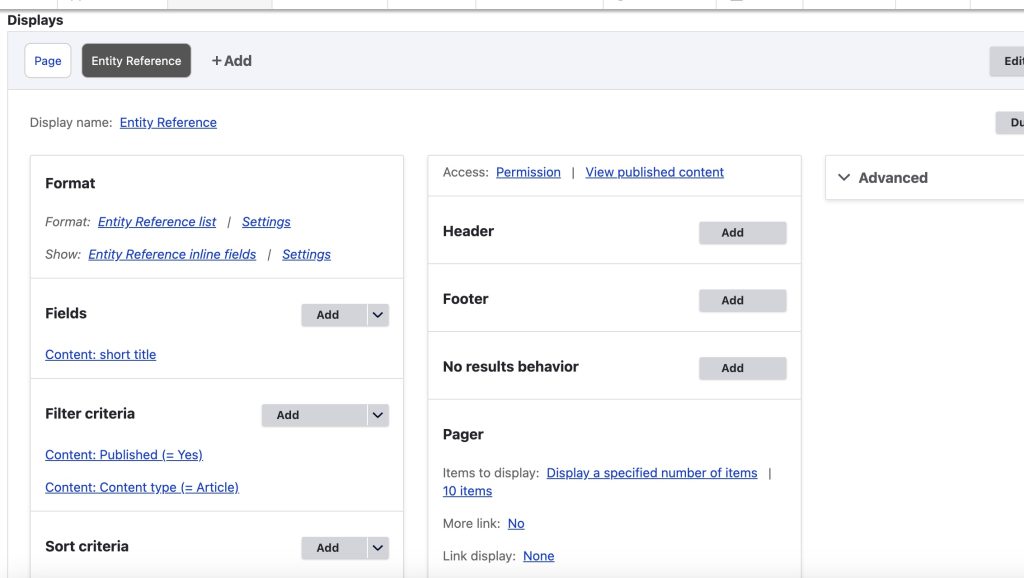Open the Content: short title field

coord(100,355)
